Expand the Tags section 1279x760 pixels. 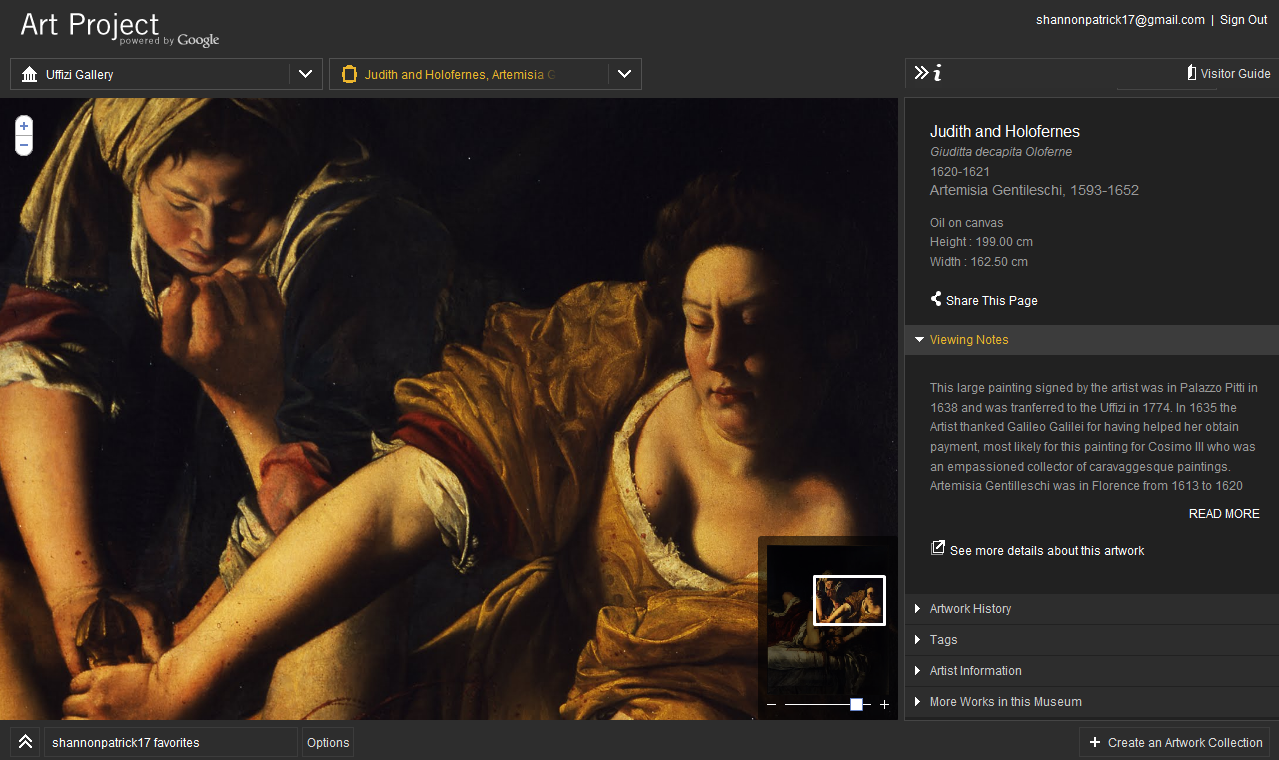[1092, 640]
